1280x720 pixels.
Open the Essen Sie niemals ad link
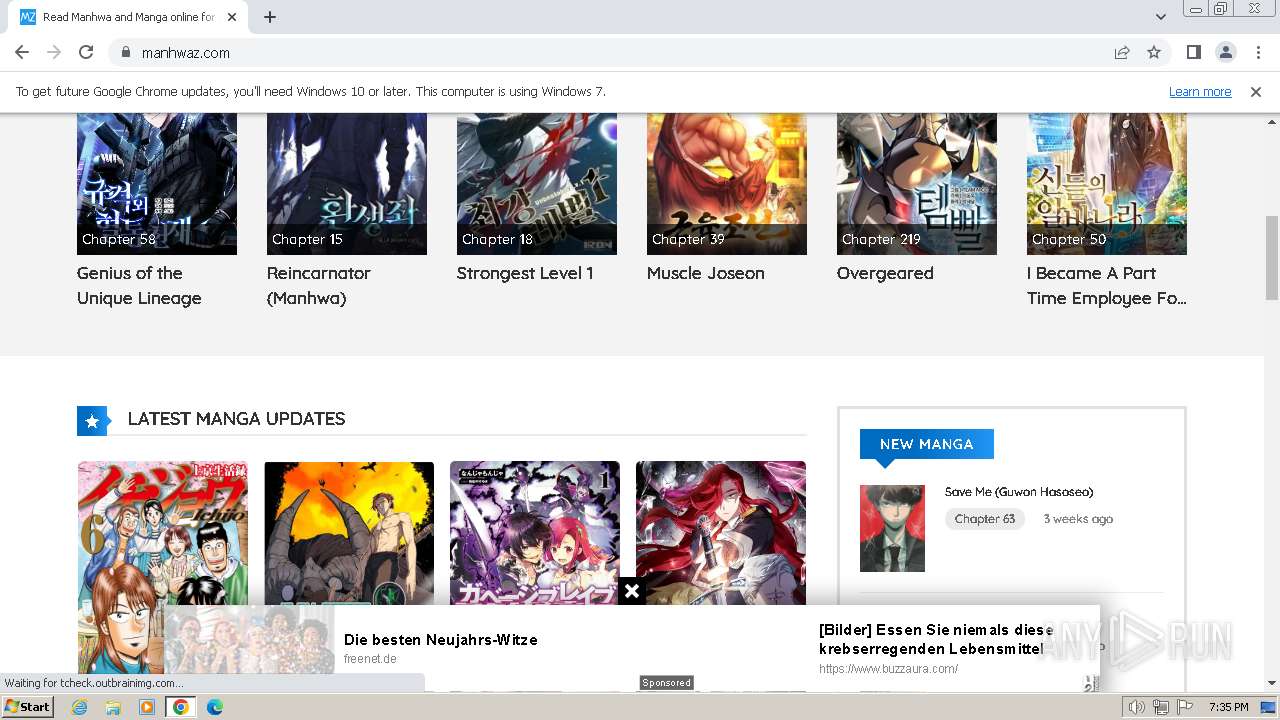(936, 639)
